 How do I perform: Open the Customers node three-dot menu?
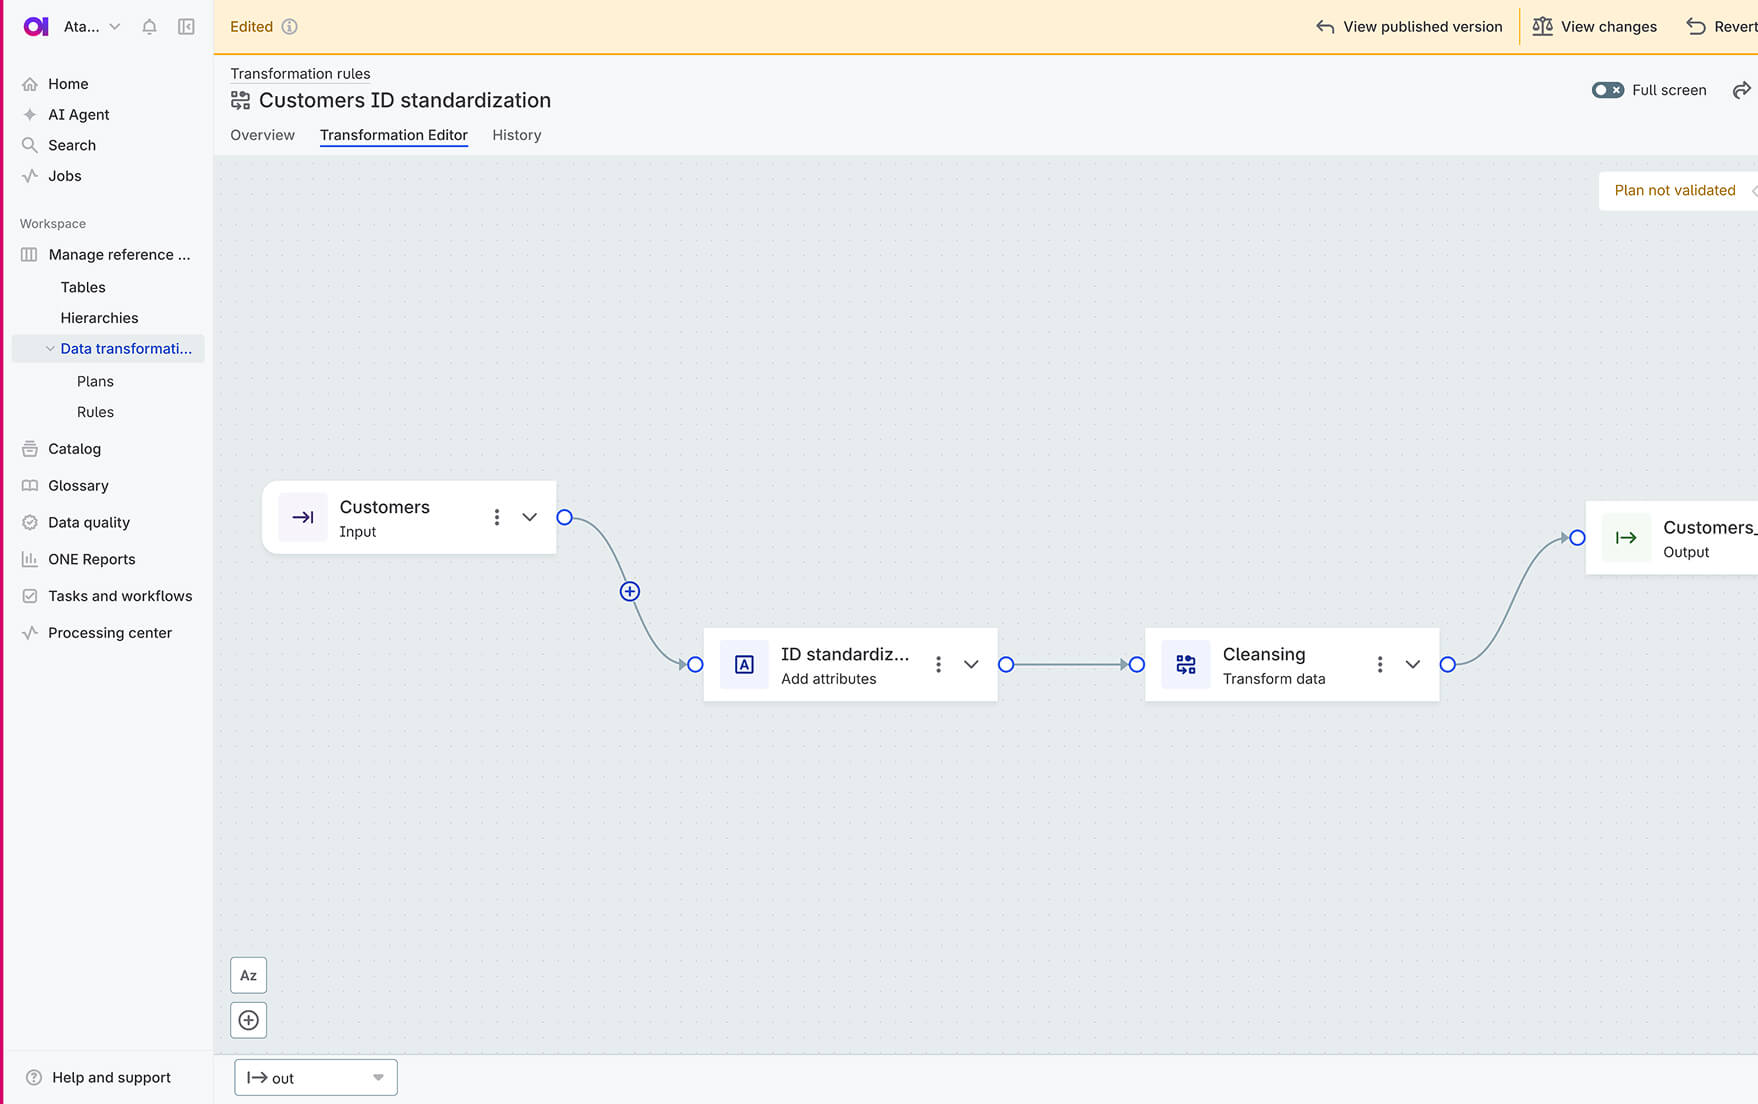(x=496, y=517)
